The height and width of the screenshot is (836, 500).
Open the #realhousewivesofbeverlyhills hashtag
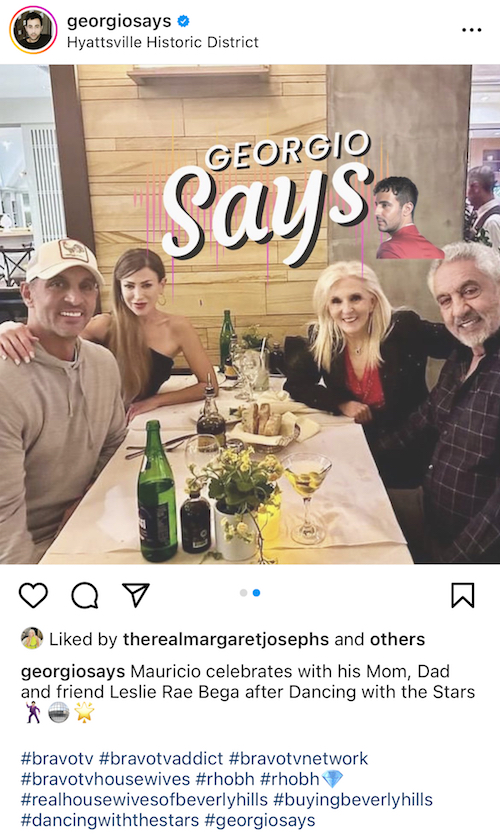click(144, 800)
